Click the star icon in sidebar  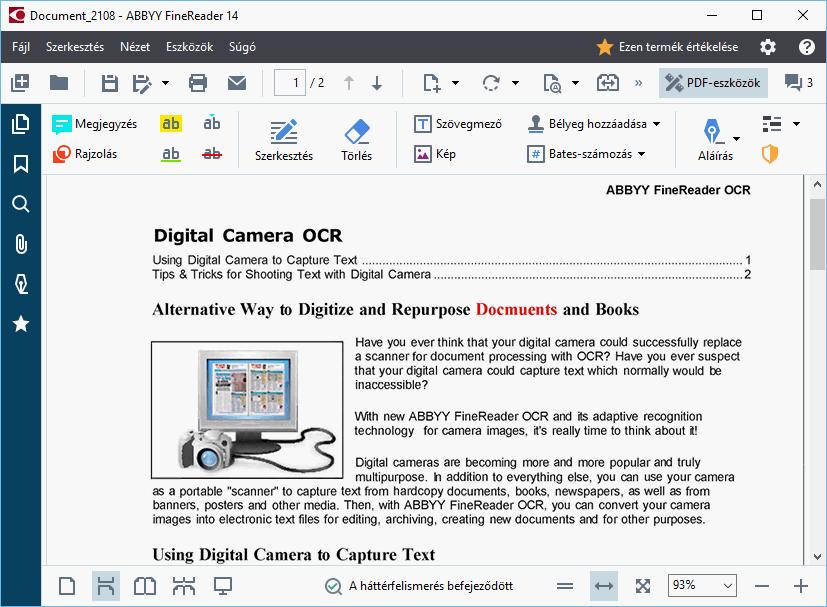click(21, 323)
